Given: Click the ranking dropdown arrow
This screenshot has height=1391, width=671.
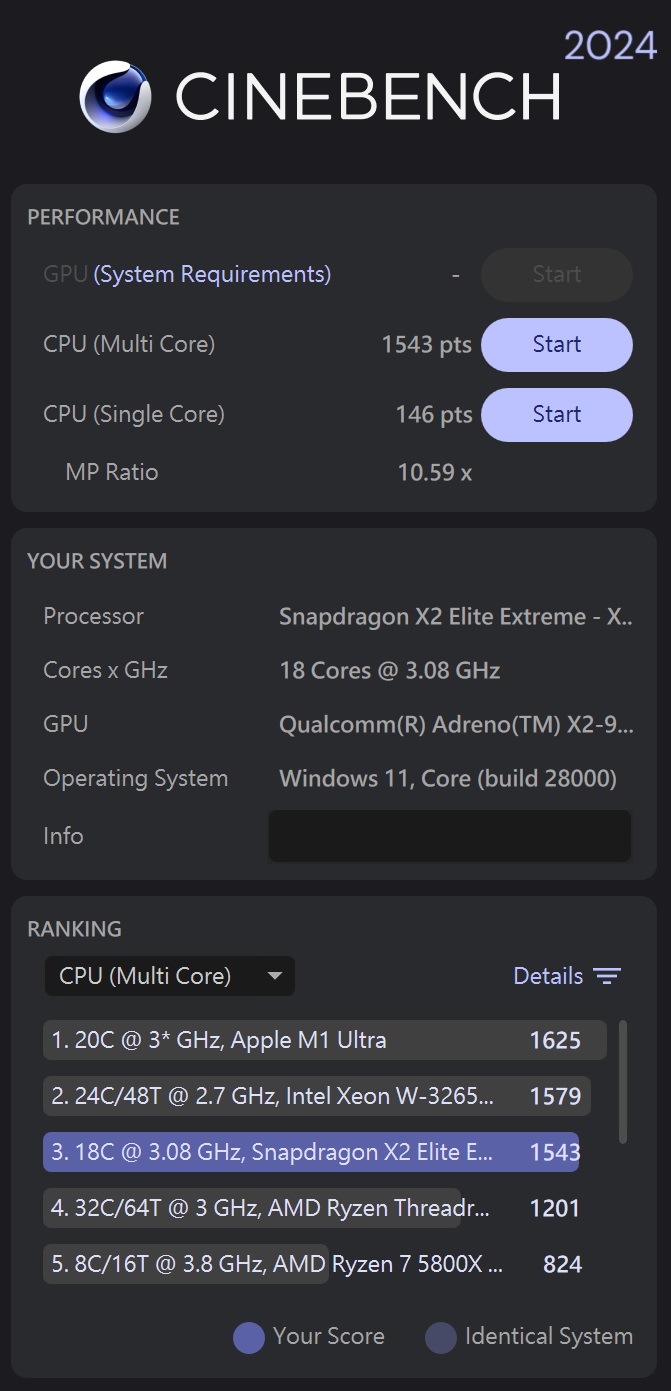Looking at the screenshot, I should coord(275,976).
